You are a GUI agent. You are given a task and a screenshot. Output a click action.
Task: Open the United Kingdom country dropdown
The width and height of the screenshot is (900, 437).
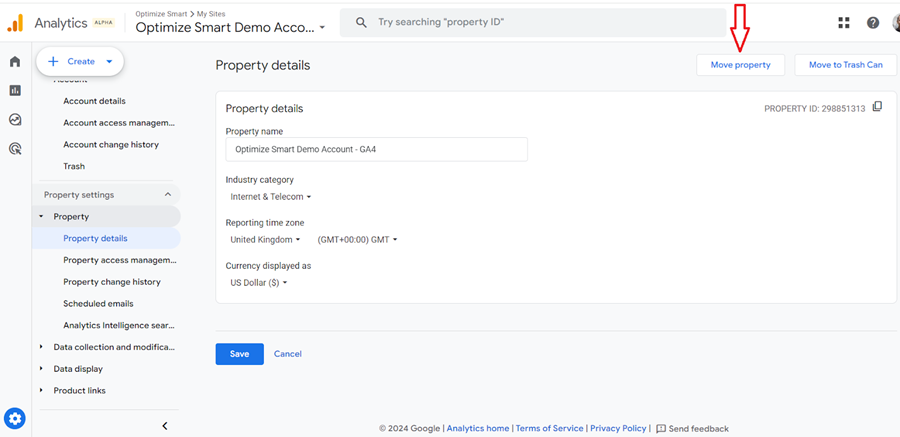click(x=265, y=239)
